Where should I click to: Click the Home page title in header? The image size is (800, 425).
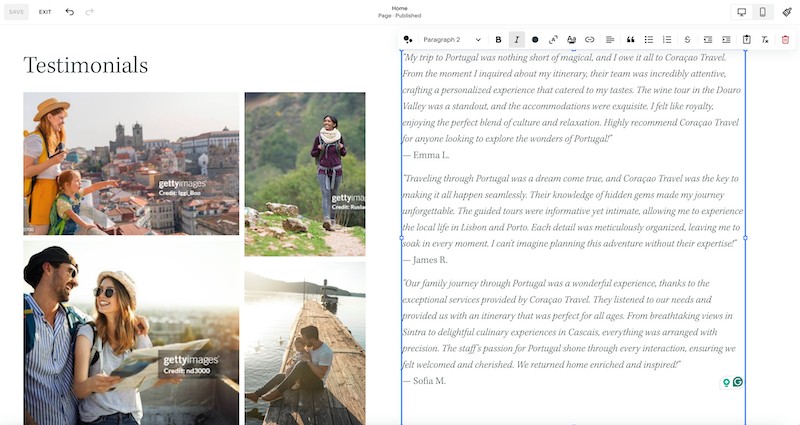pyautogui.click(x=399, y=8)
